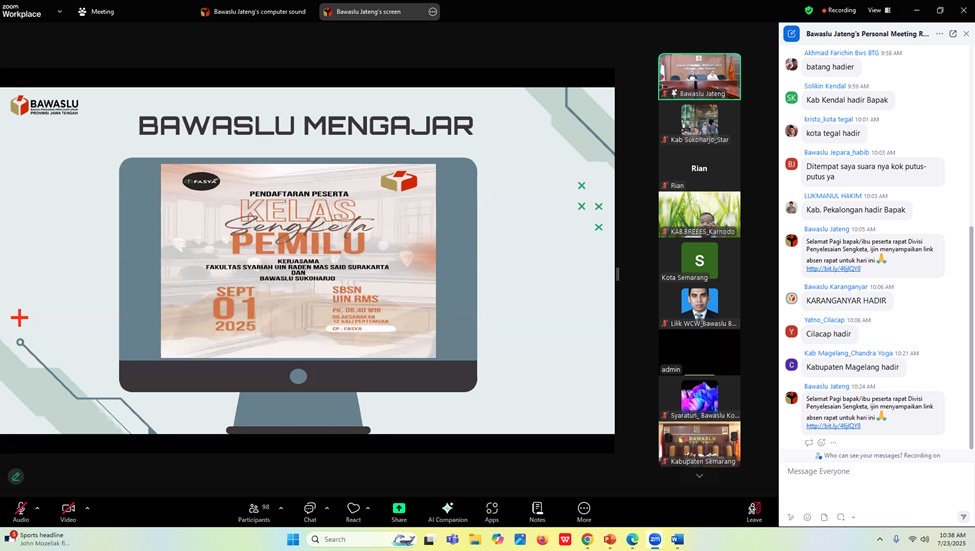Click 'Who can see your messages?' notice
Viewport: 975px width, 551px height.
(877, 456)
